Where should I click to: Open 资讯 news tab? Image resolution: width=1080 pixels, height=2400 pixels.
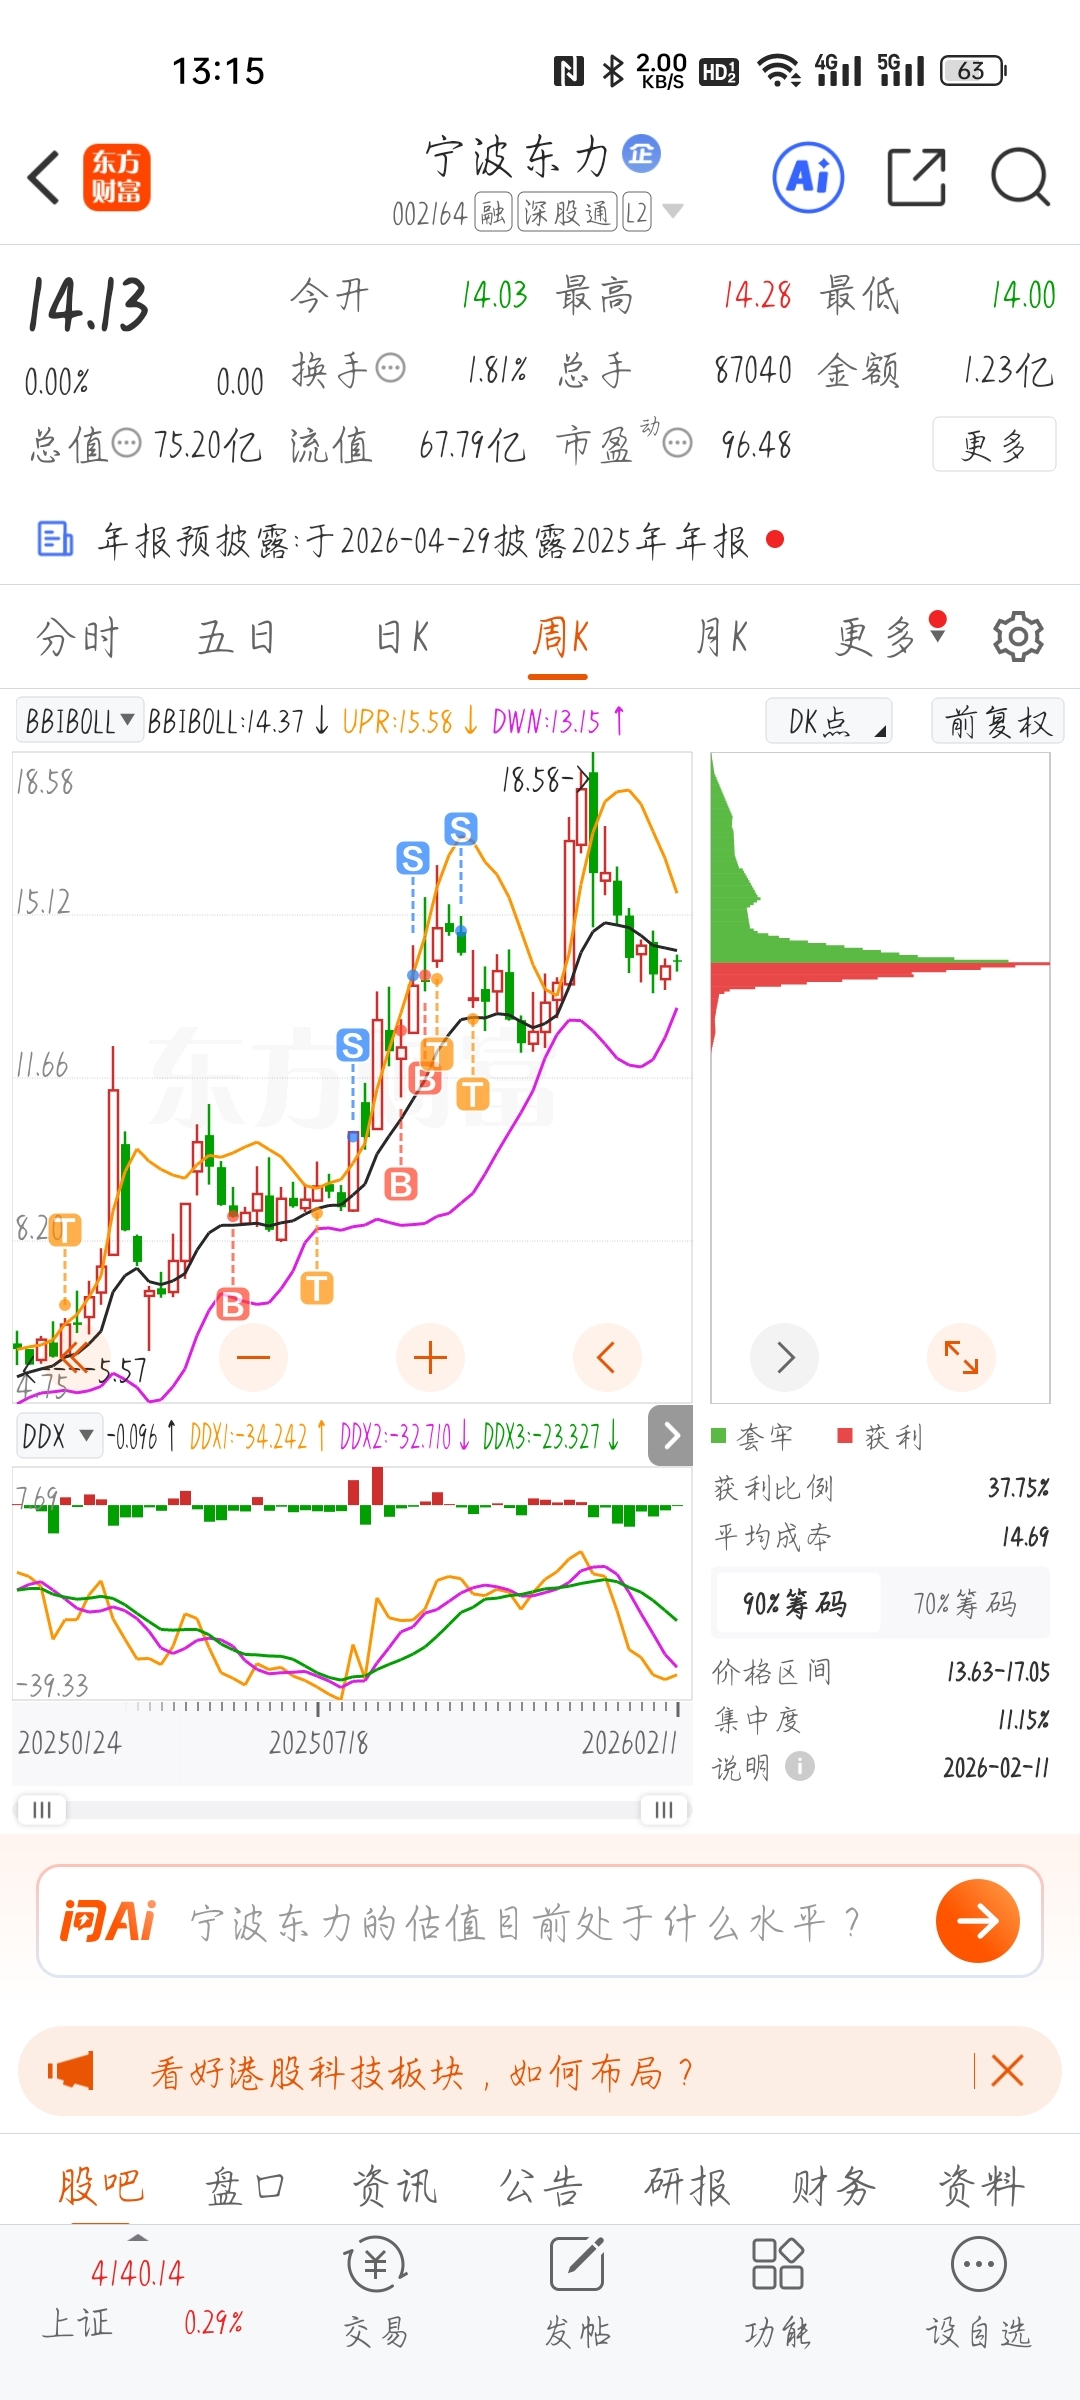tap(394, 2185)
